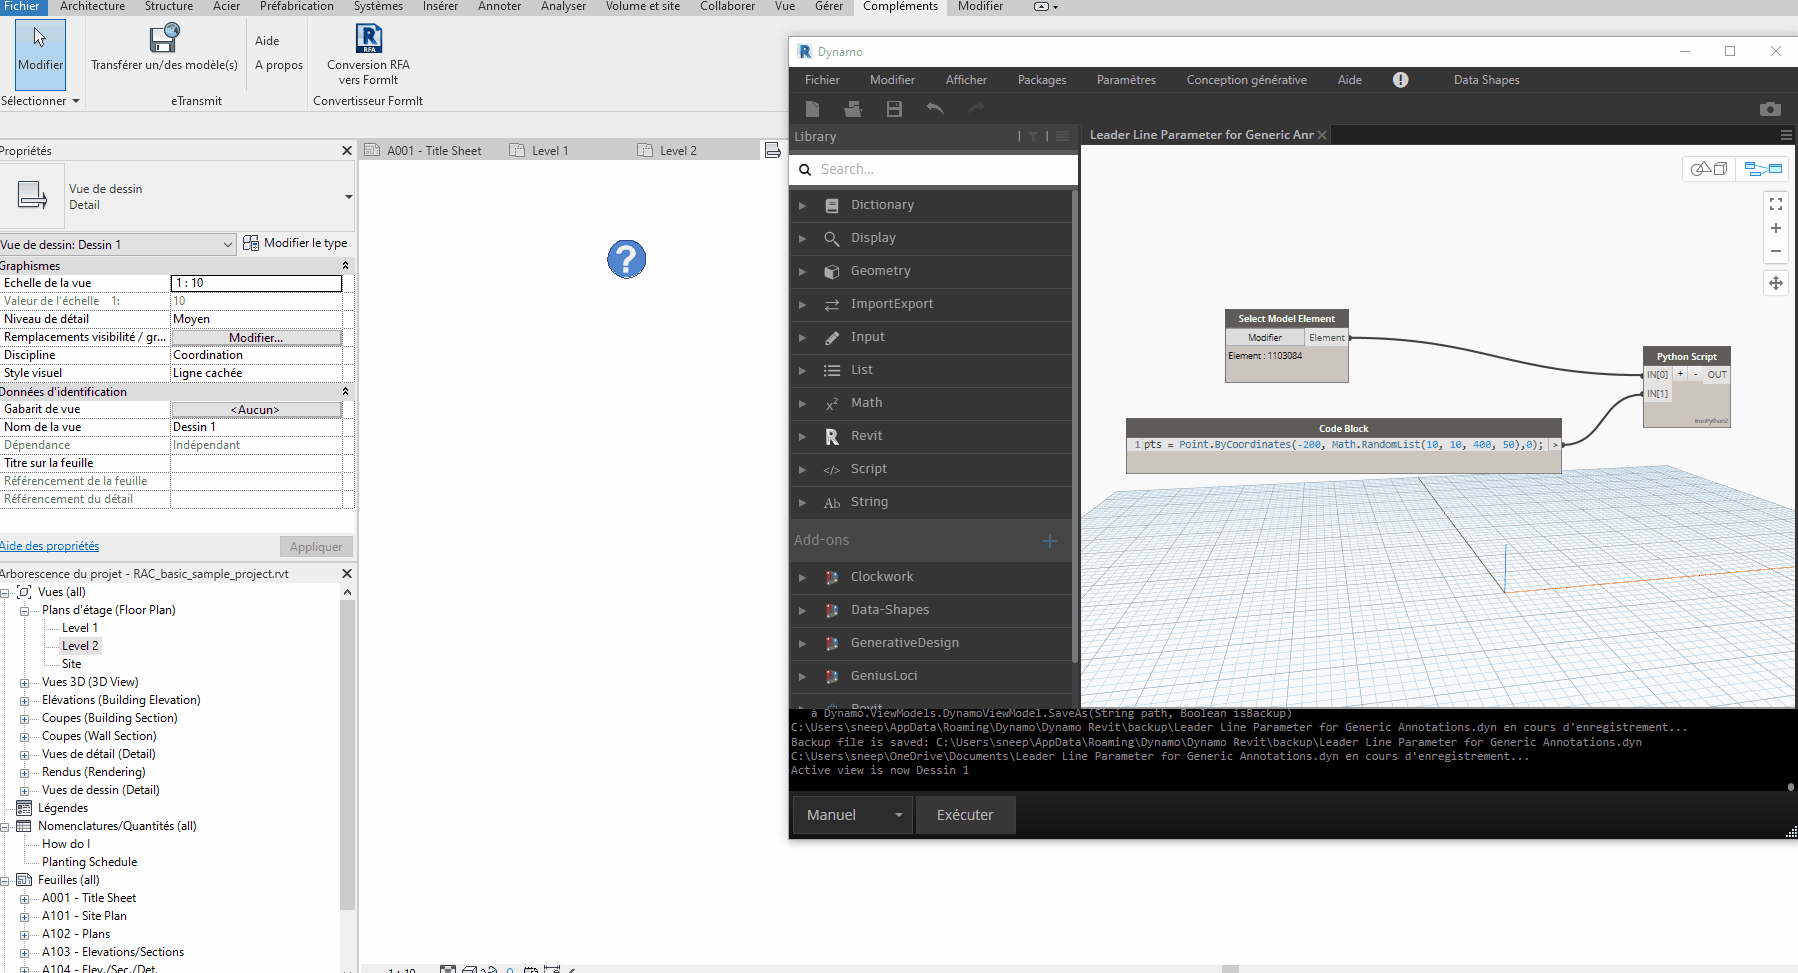
Task: Create a new Dynamo file
Action: (x=812, y=109)
